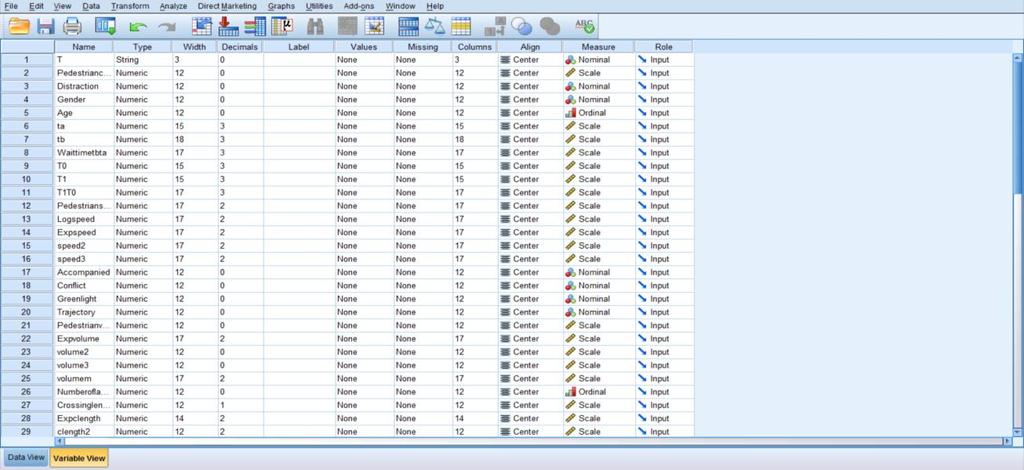Image resolution: width=1024 pixels, height=470 pixels.
Task: Open Find with the binoculars icon
Action: coord(315,26)
